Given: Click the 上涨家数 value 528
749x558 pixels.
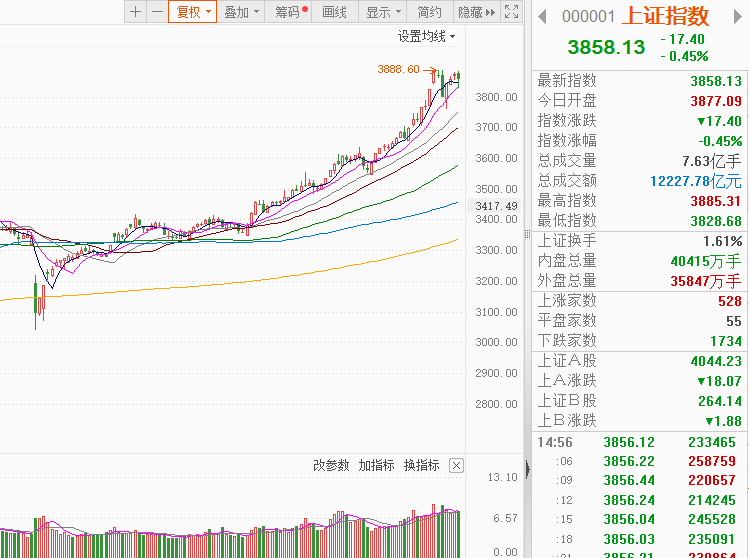Looking at the screenshot, I should [x=730, y=301].
